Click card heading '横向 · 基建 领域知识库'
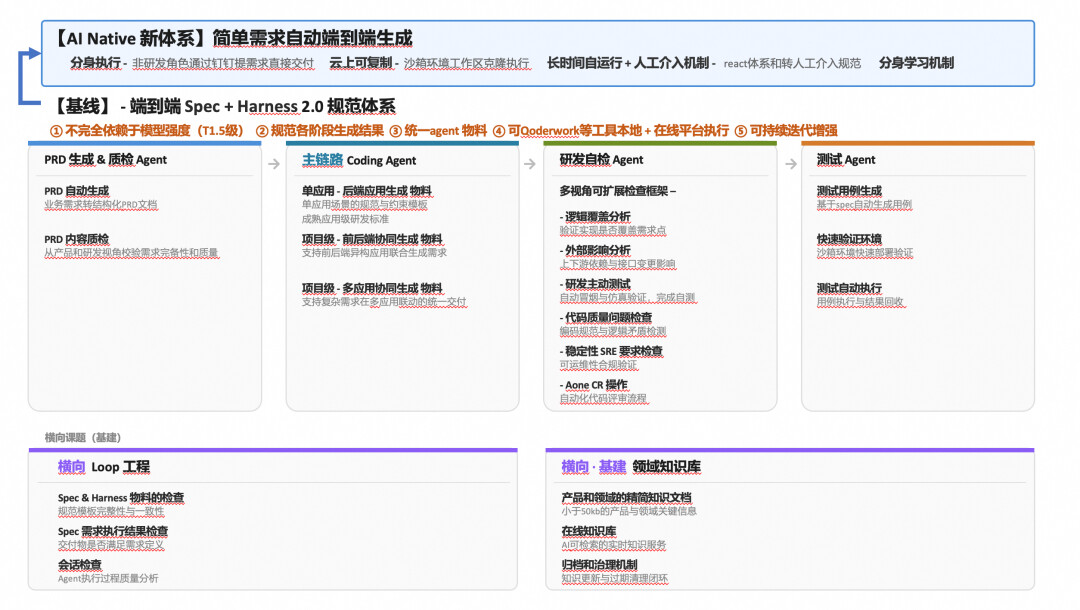The image size is (1080, 610). 631,467
